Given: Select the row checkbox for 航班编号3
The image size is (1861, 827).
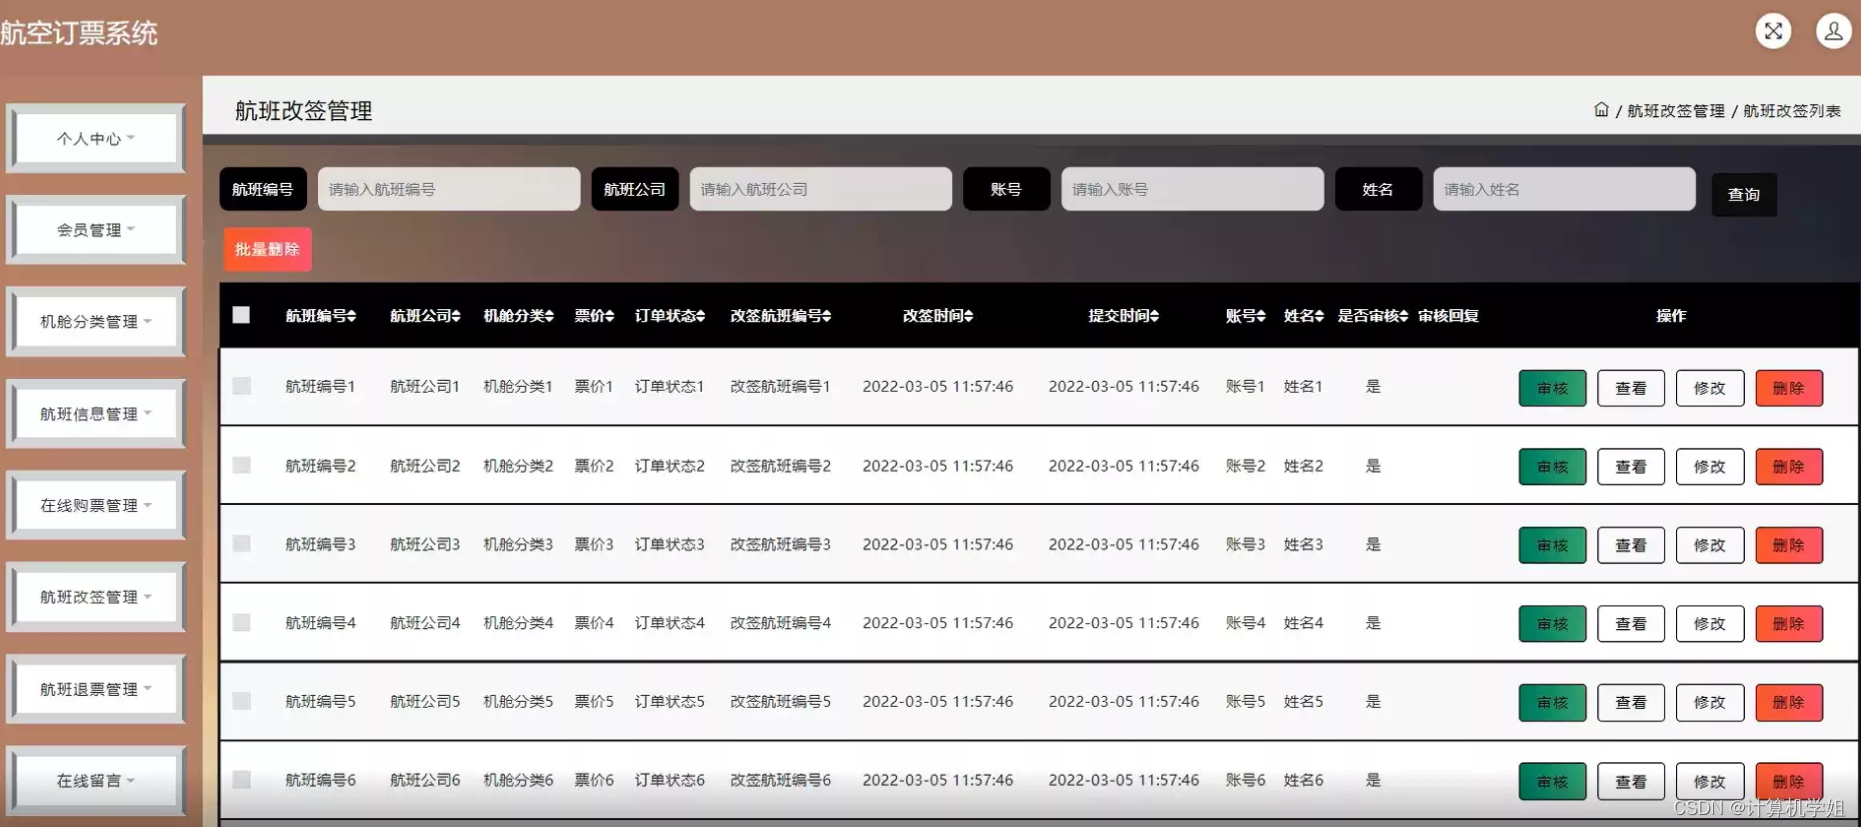Looking at the screenshot, I should 241,544.
